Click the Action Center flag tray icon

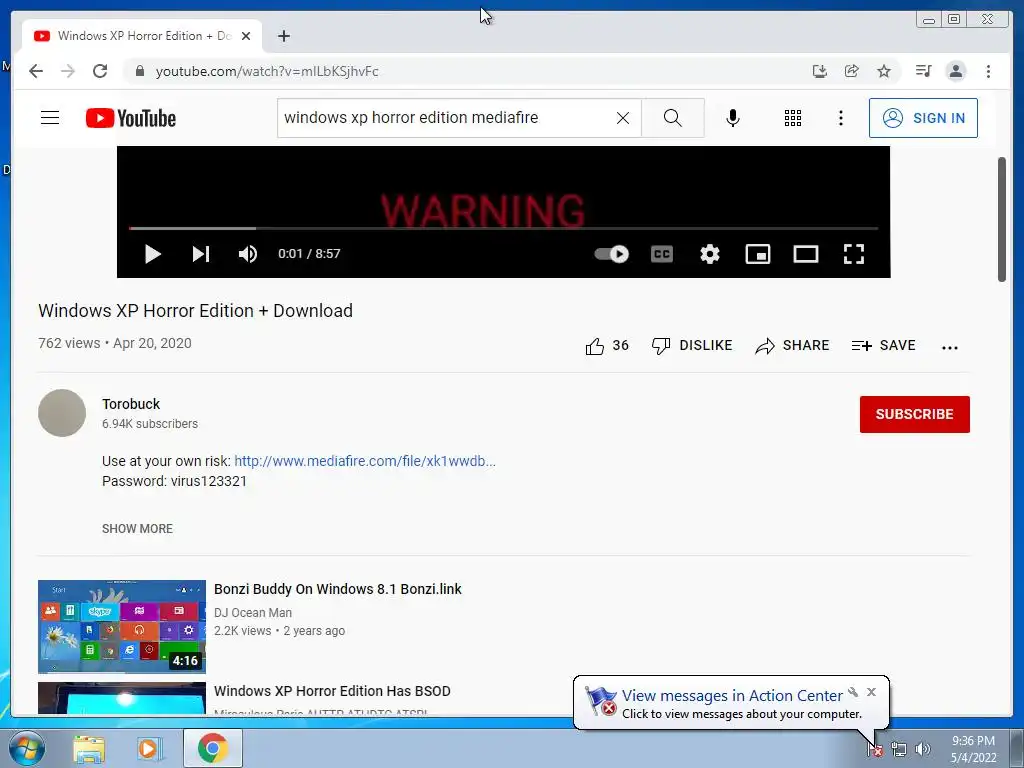[874, 750]
